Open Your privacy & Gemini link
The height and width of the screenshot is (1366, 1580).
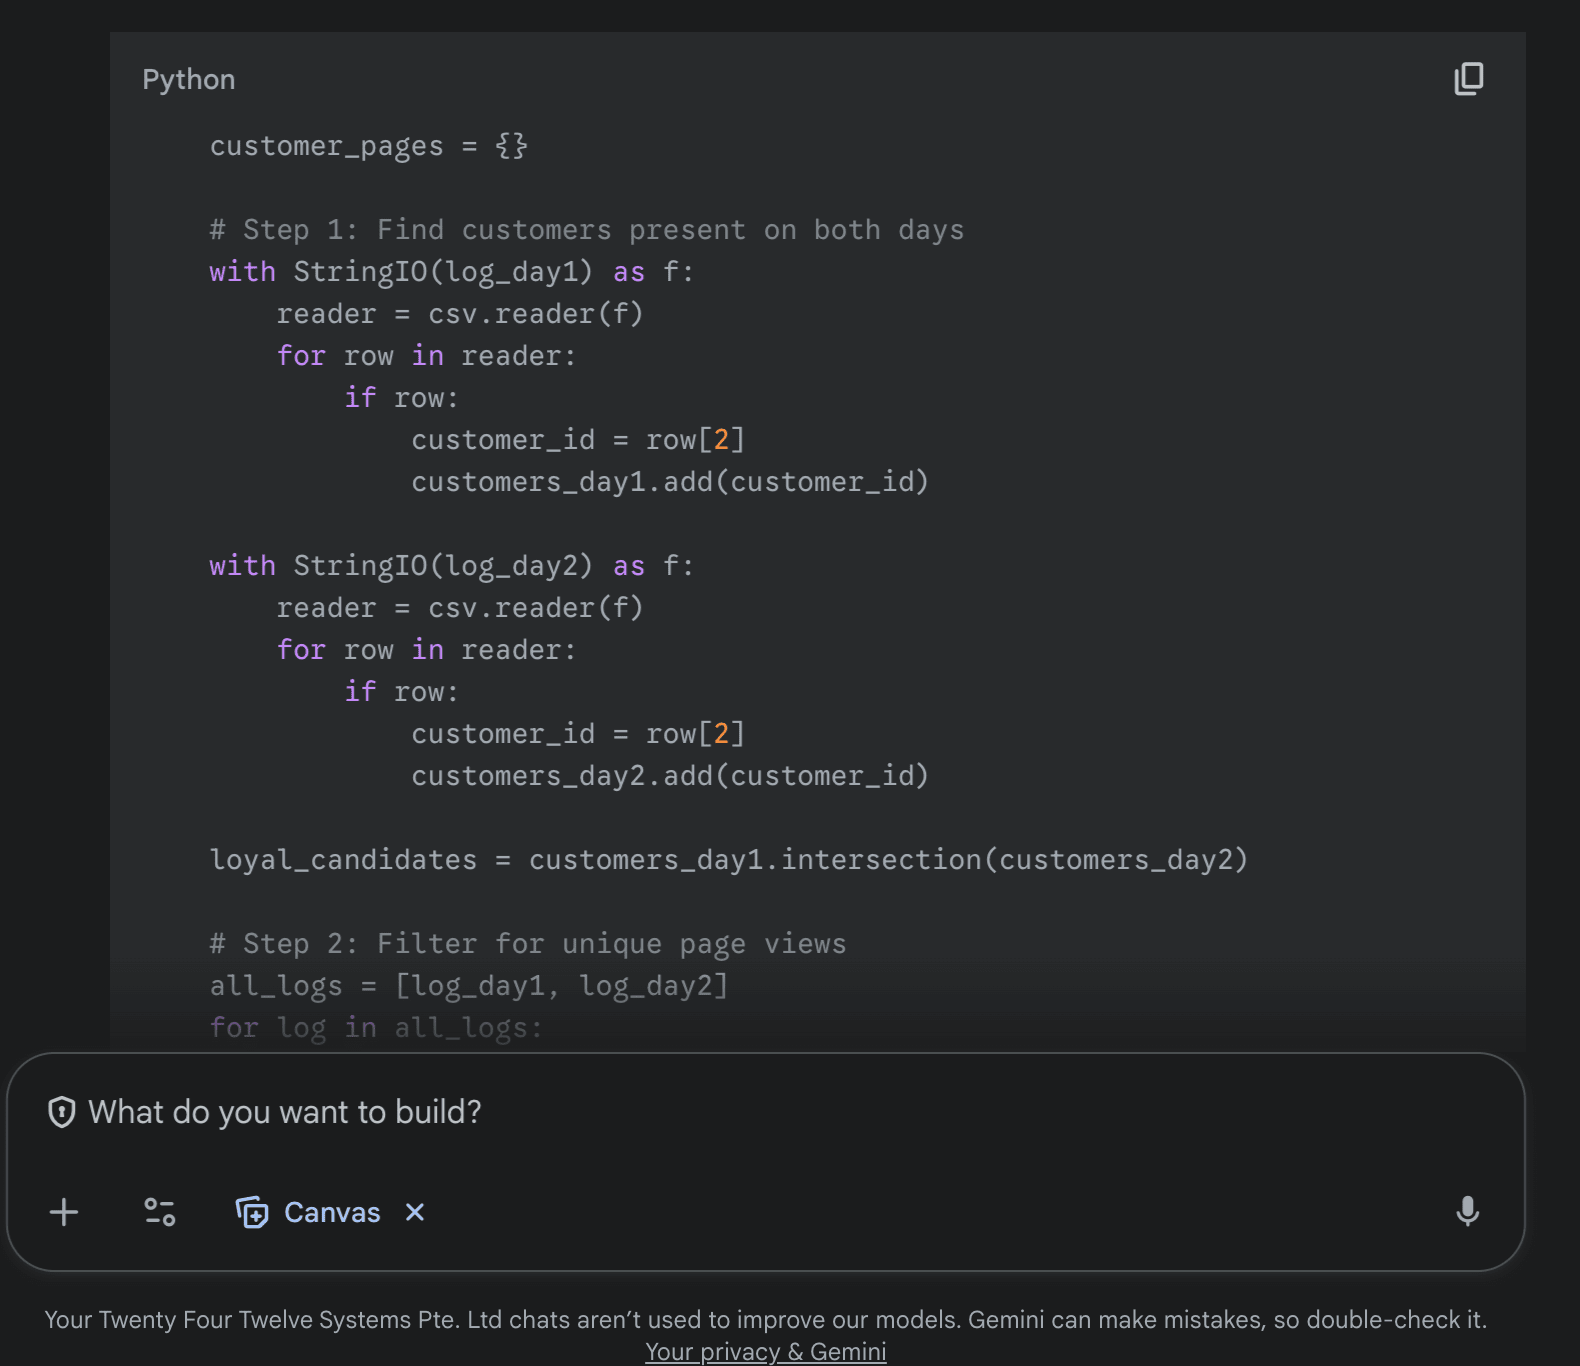(765, 1351)
